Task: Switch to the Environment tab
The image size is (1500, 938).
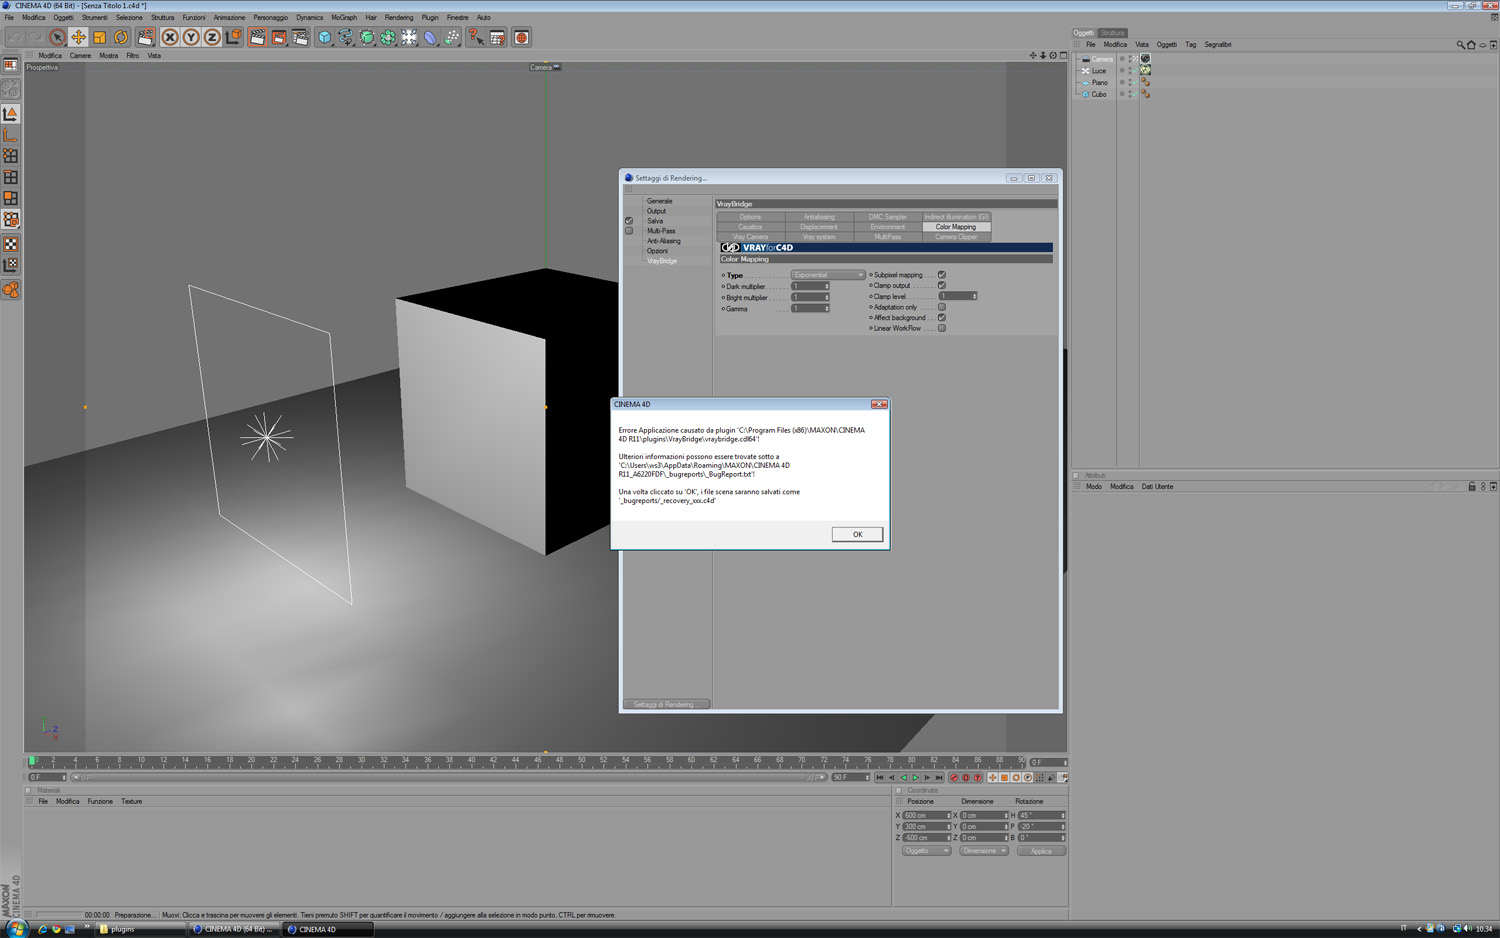Action: coord(887,227)
